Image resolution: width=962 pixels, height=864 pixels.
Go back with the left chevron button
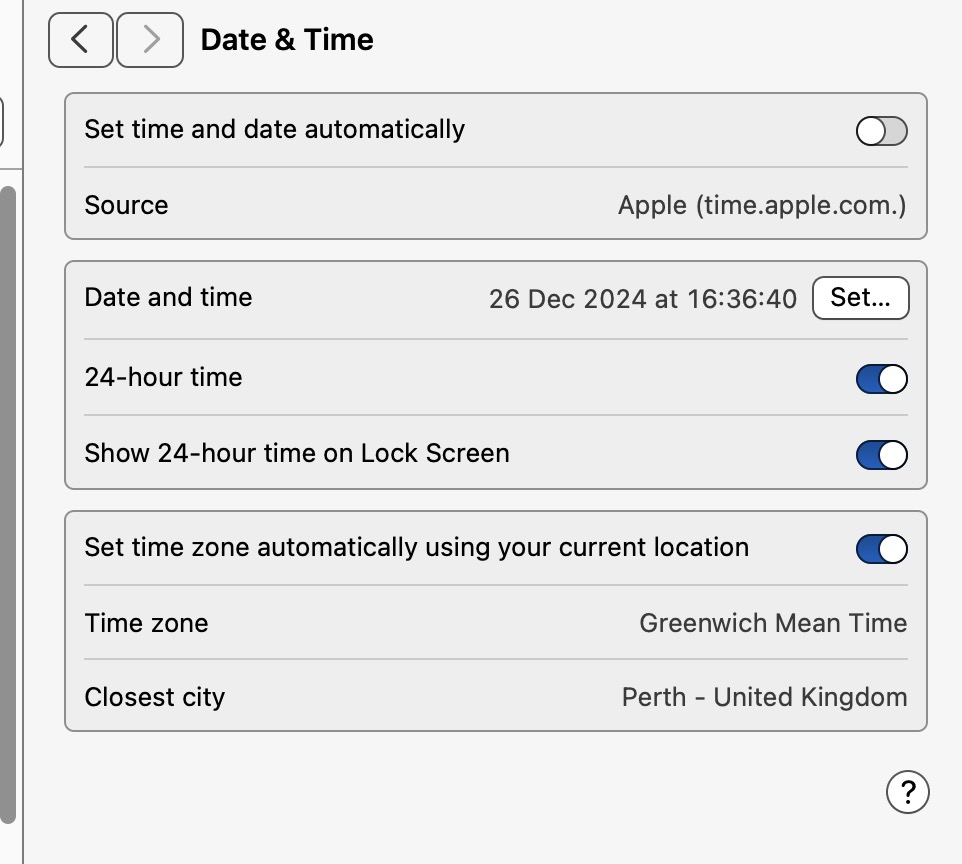pos(80,40)
